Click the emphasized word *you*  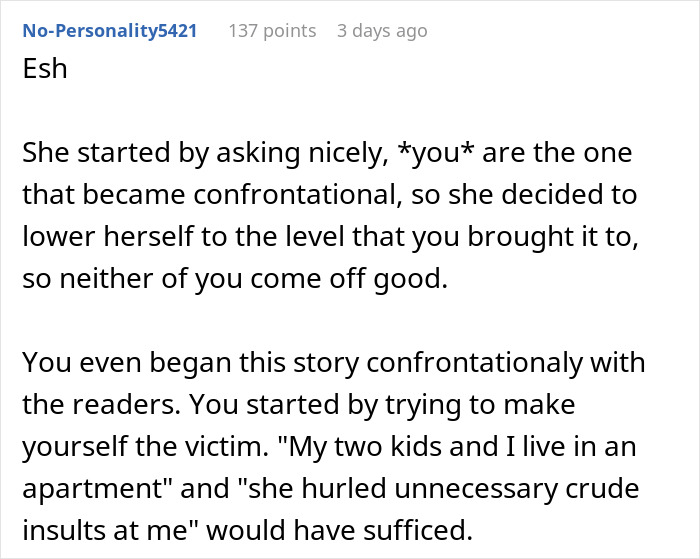click(436, 153)
